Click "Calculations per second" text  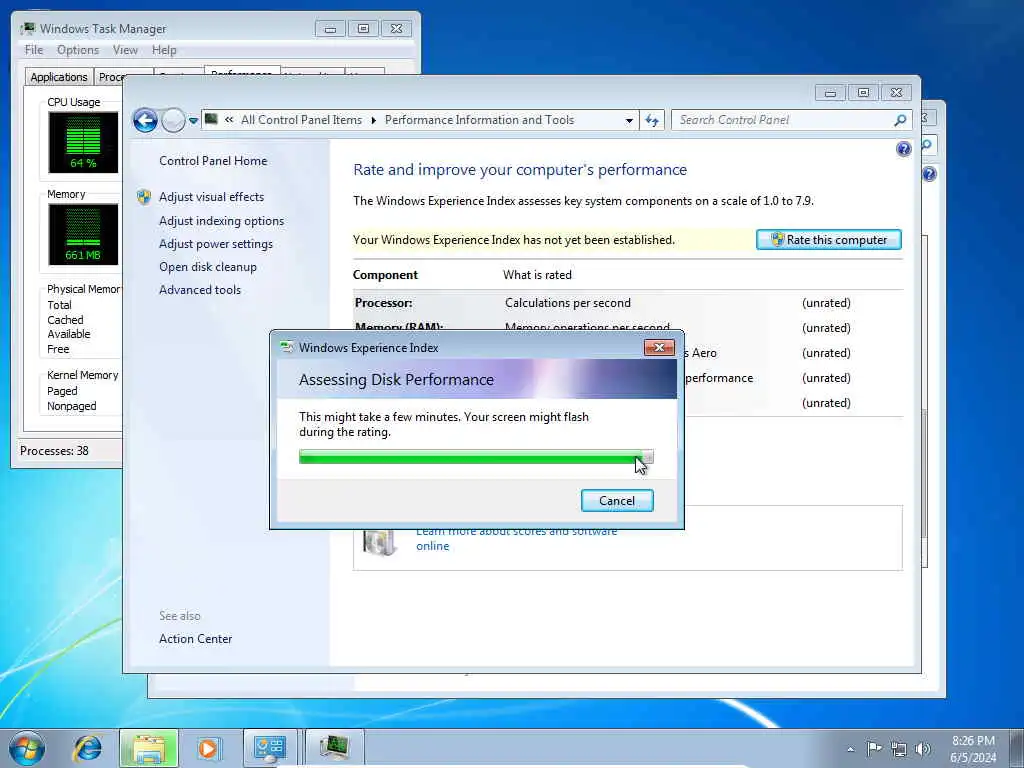[x=568, y=303]
